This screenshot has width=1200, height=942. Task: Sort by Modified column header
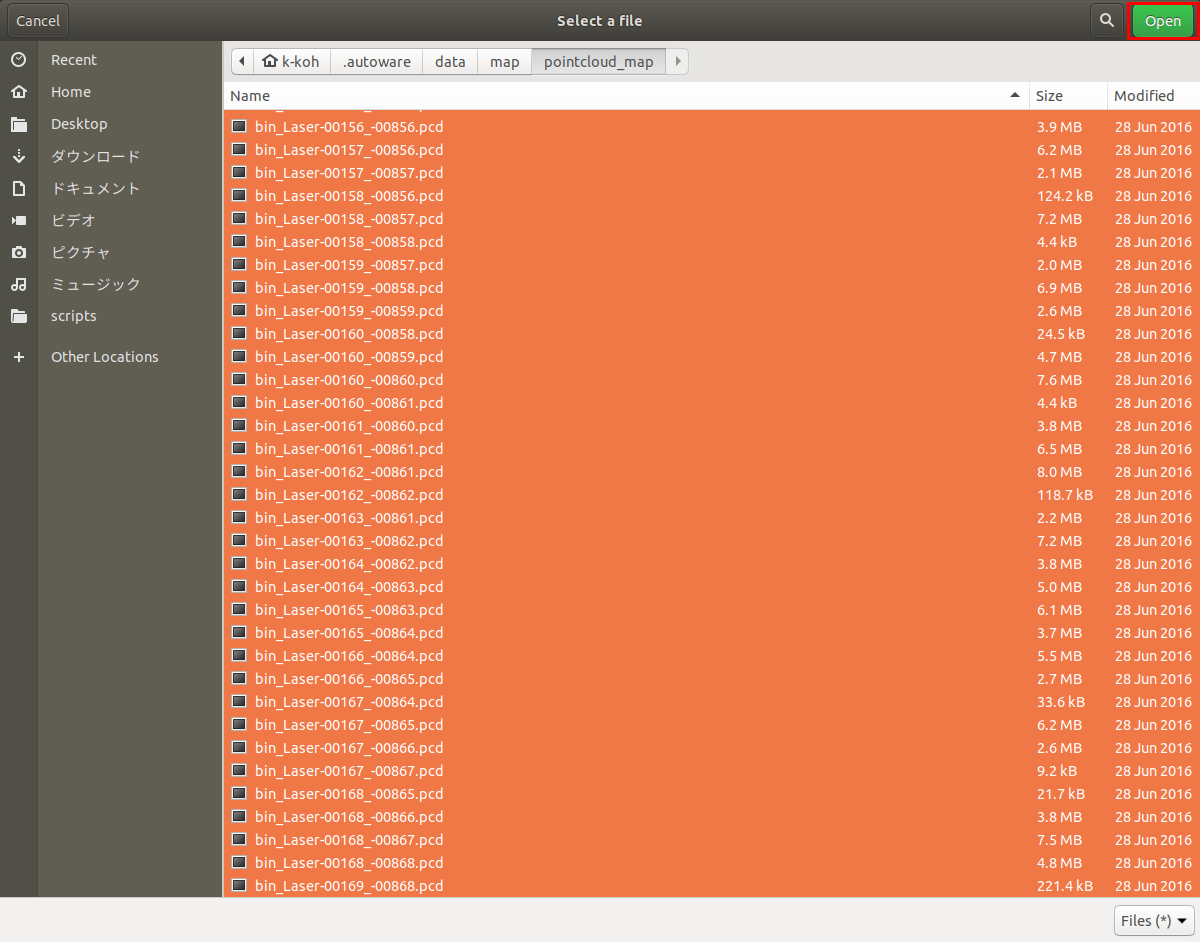(x=1154, y=96)
